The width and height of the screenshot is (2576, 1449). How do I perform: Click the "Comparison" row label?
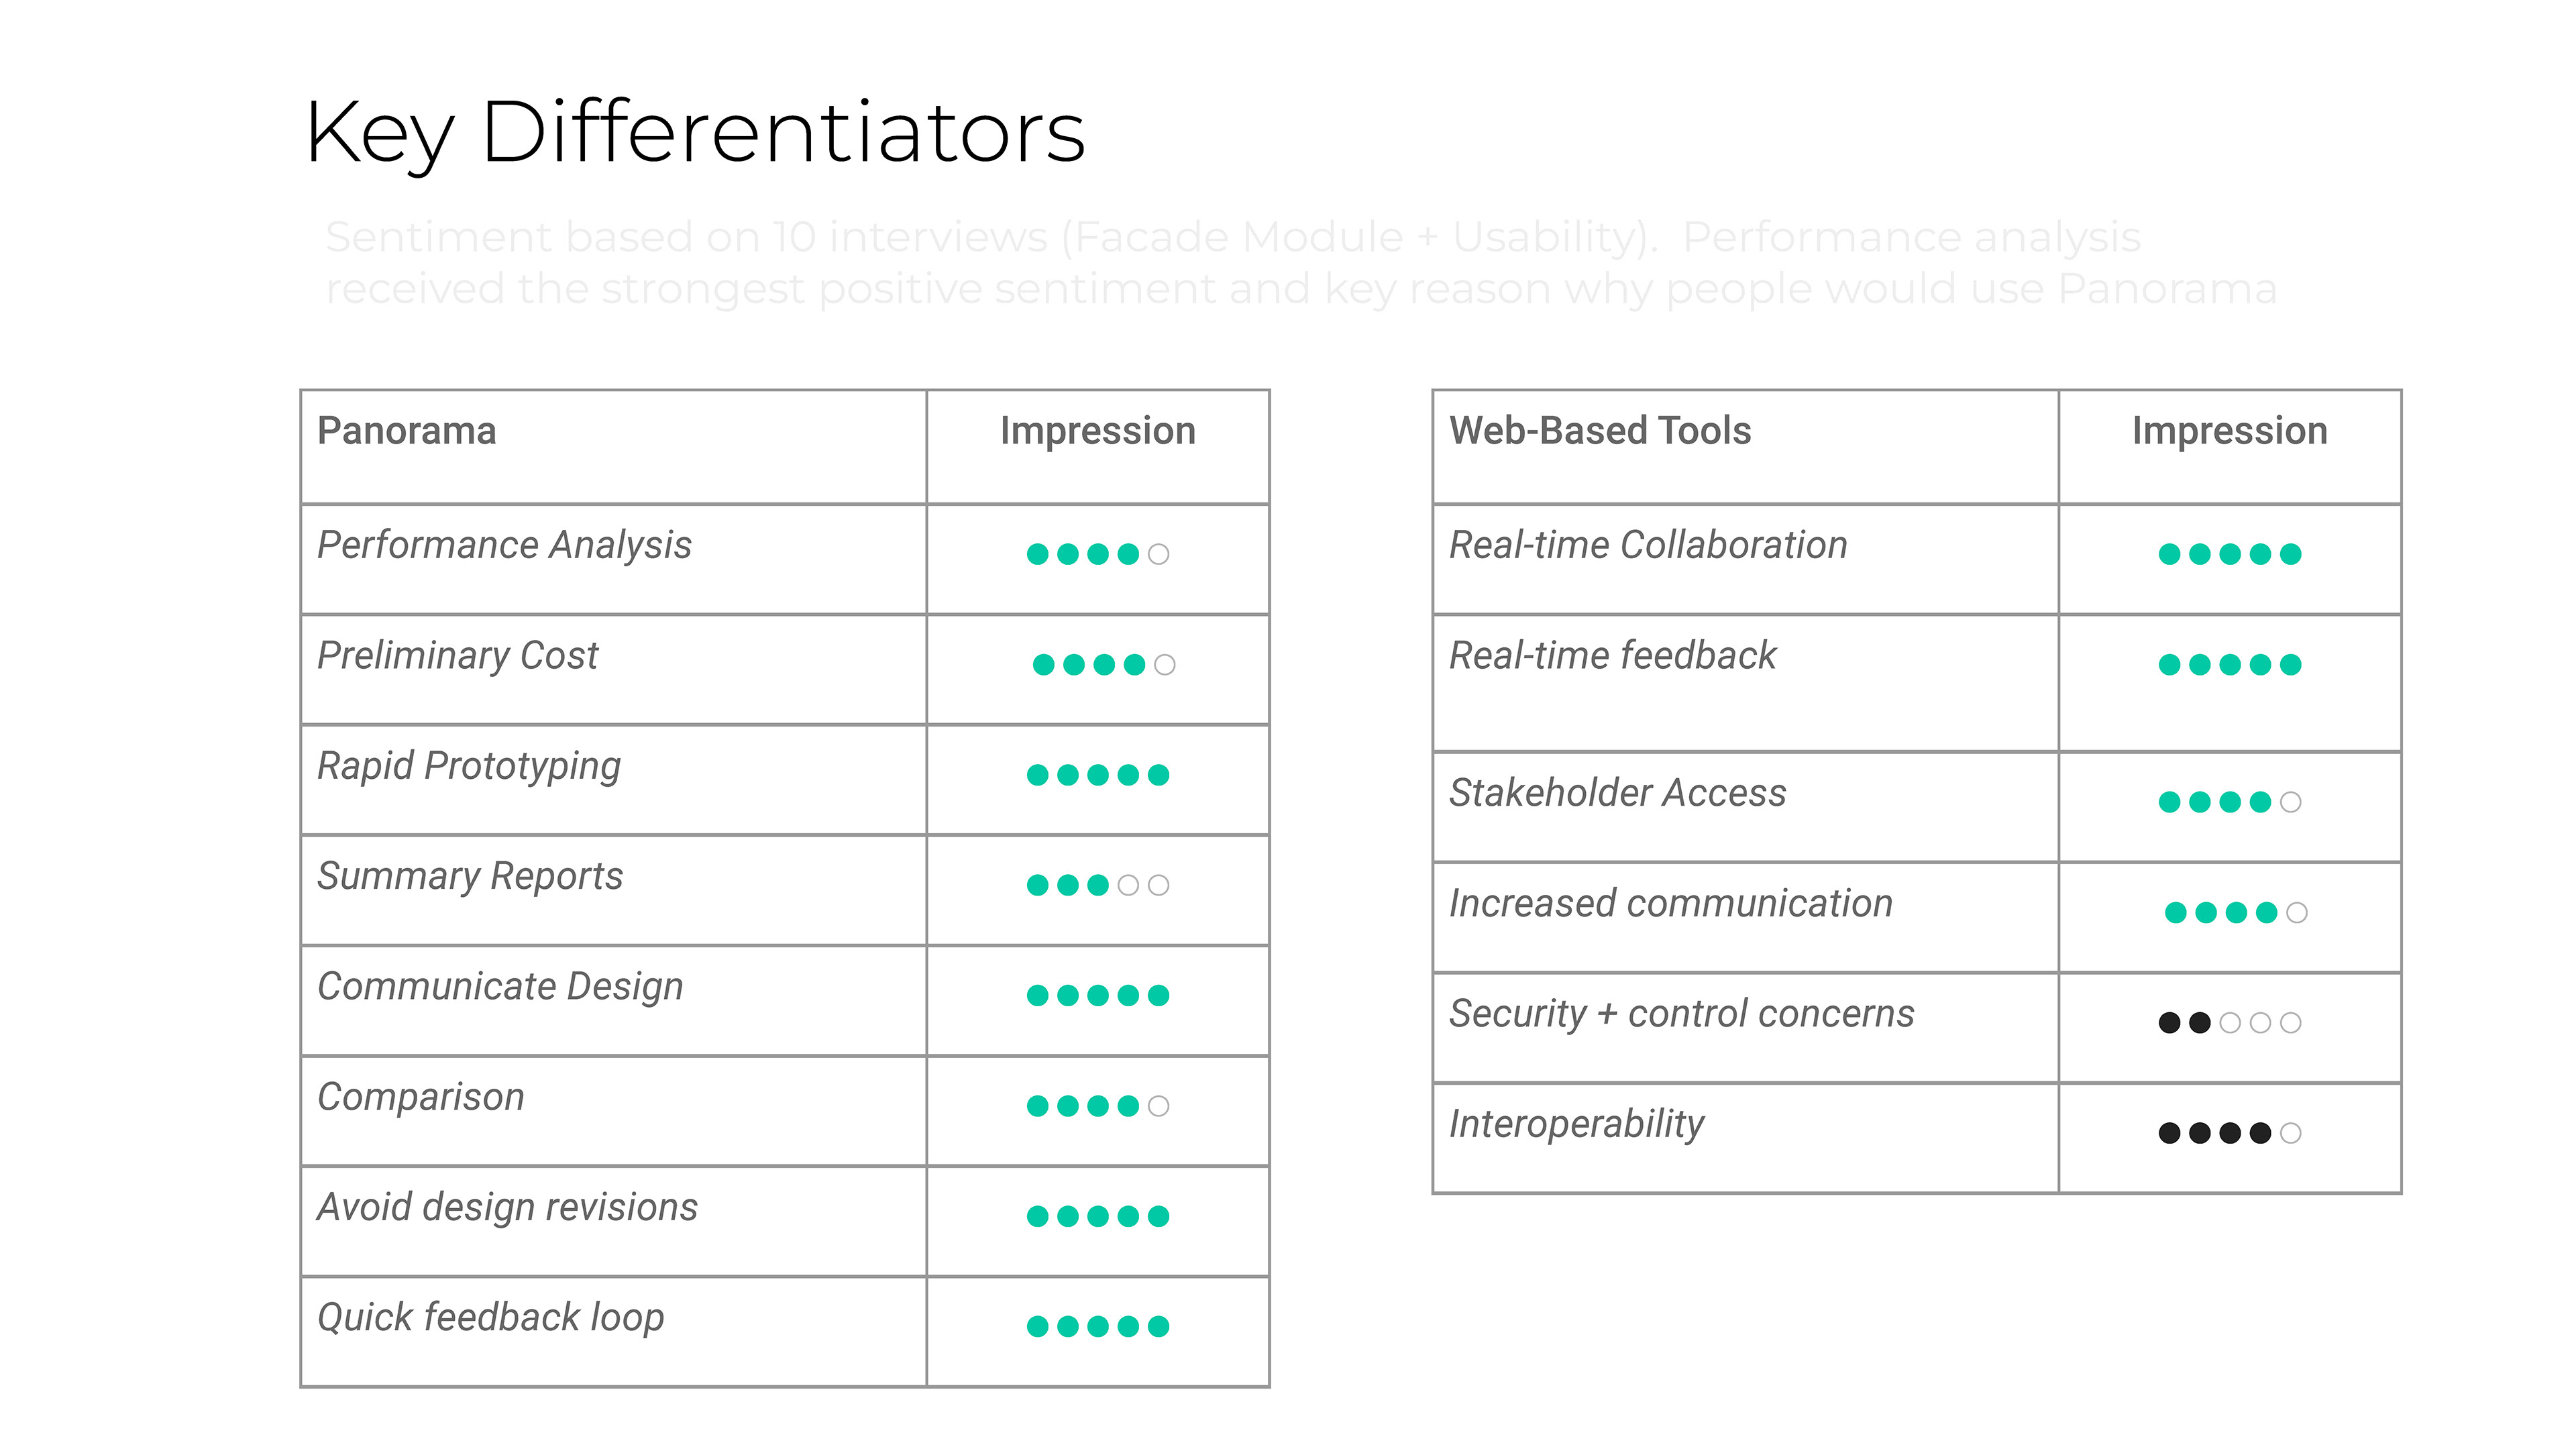coord(421,1097)
